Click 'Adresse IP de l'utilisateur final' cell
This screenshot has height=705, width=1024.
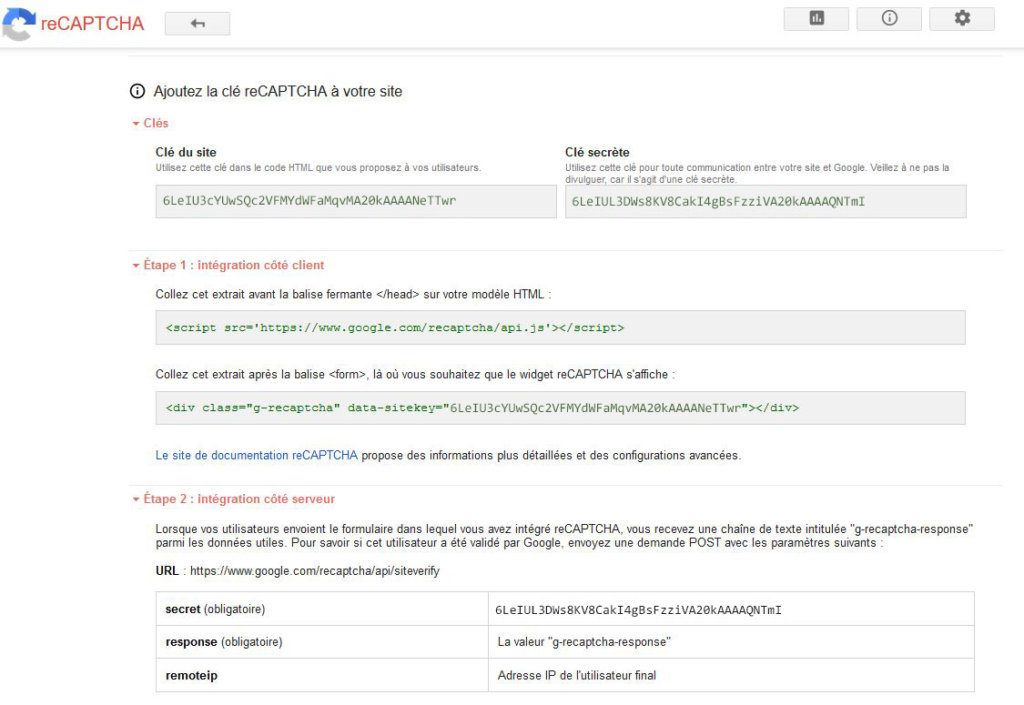pos(731,676)
